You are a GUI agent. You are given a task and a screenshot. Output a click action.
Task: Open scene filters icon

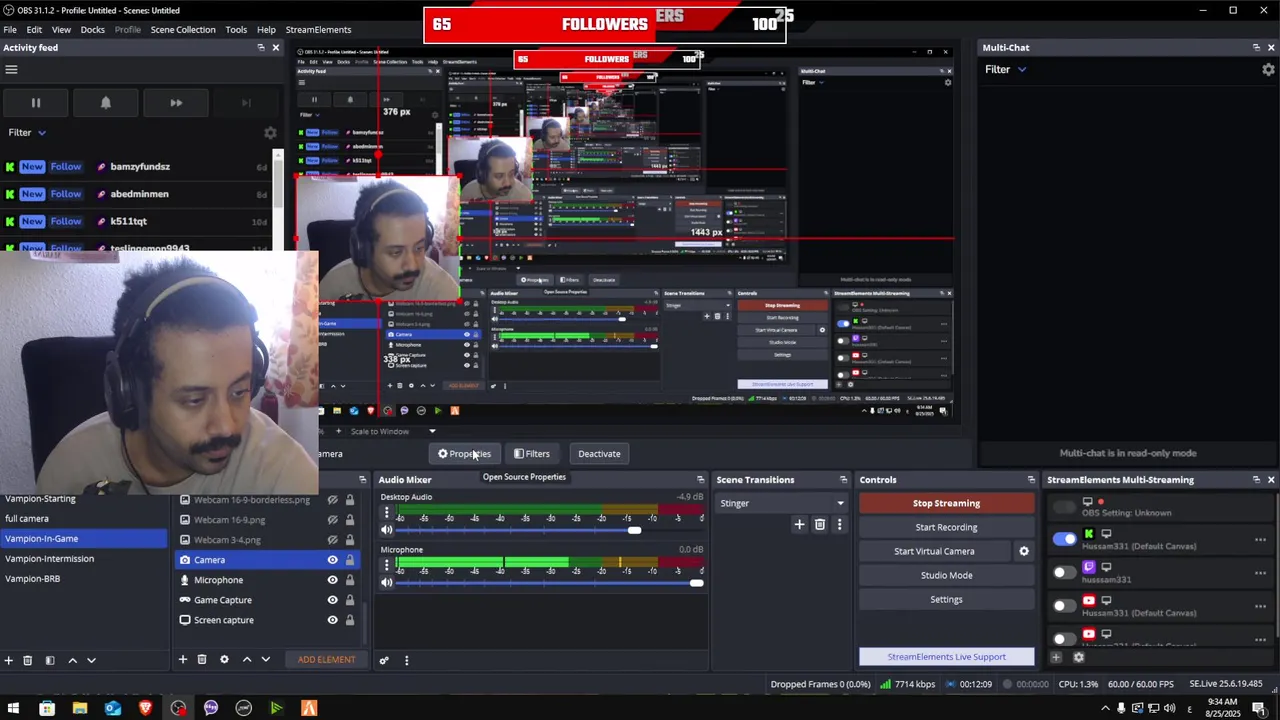49,660
